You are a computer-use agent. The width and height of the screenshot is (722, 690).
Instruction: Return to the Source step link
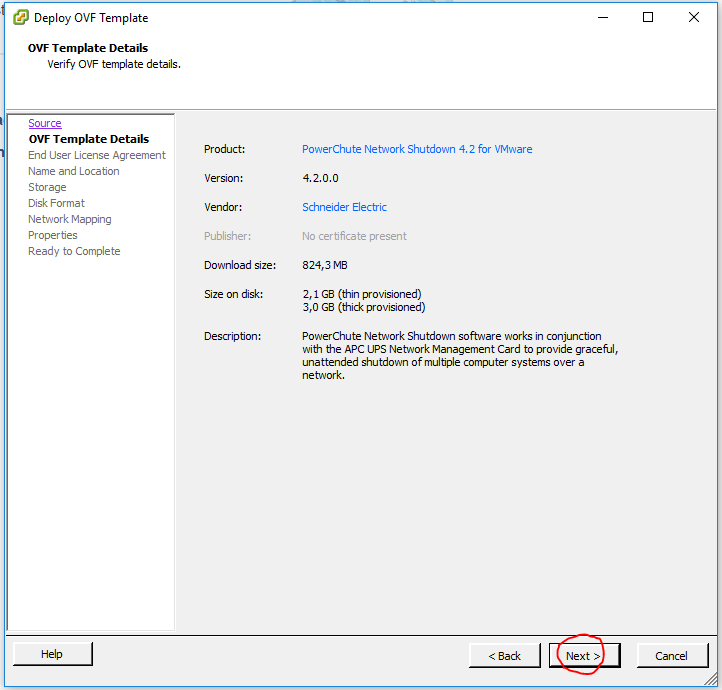click(x=45, y=123)
